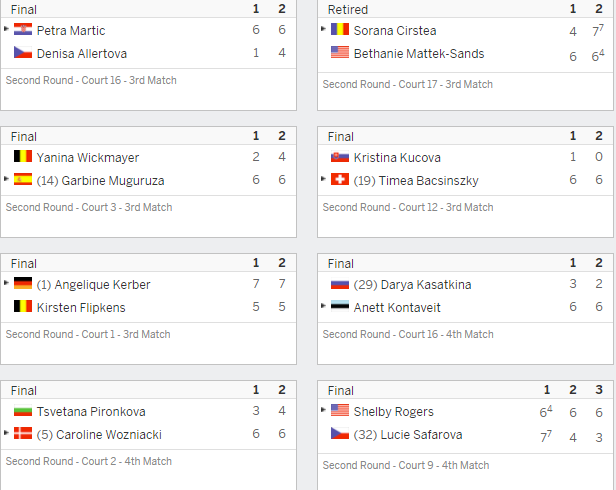This screenshot has width=616, height=490.
Task: Open Kirsten Flipkens player profile
Action: point(81,307)
